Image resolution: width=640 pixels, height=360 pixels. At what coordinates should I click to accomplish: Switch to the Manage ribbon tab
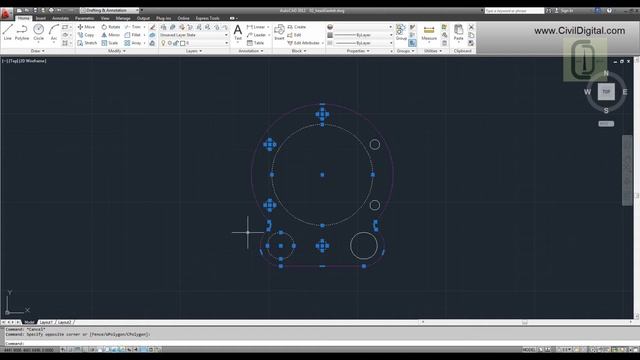(x=123, y=18)
